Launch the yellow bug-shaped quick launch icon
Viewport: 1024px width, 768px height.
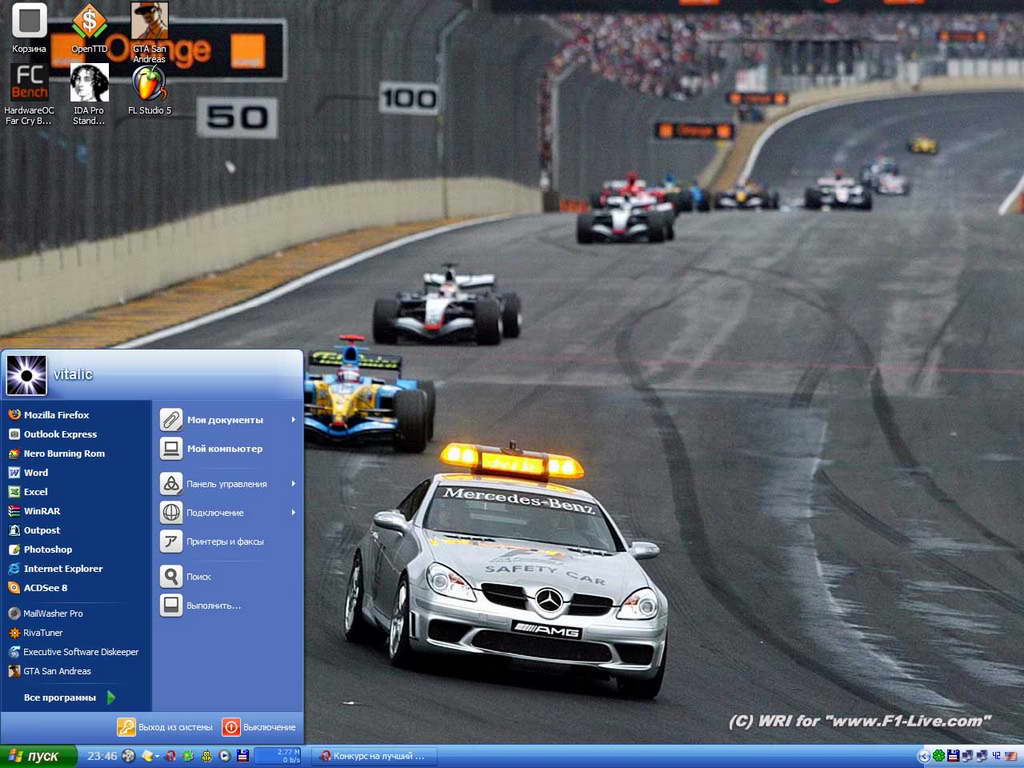tap(206, 756)
